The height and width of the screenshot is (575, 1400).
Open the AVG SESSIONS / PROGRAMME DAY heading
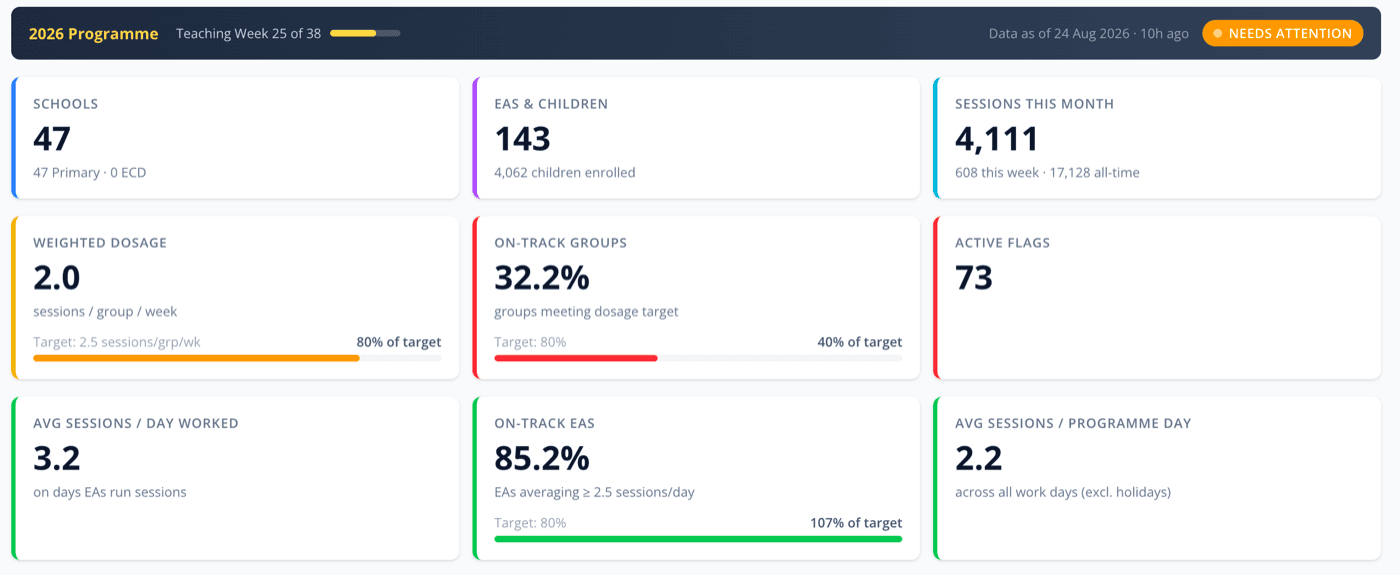[1073, 423]
